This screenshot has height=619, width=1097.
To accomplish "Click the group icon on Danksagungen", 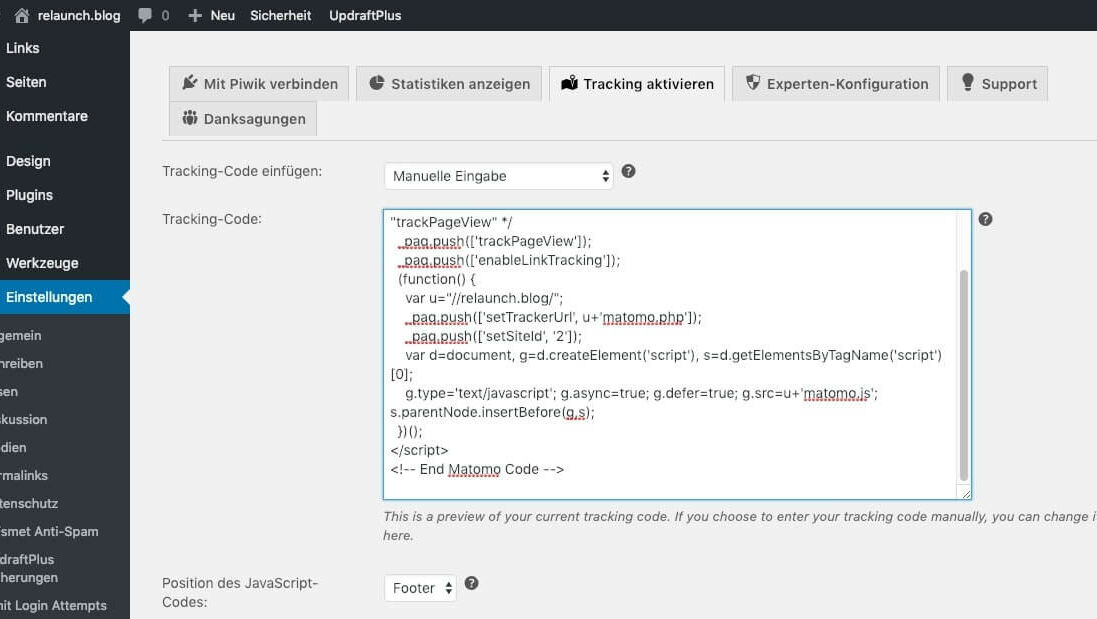I will pos(190,118).
